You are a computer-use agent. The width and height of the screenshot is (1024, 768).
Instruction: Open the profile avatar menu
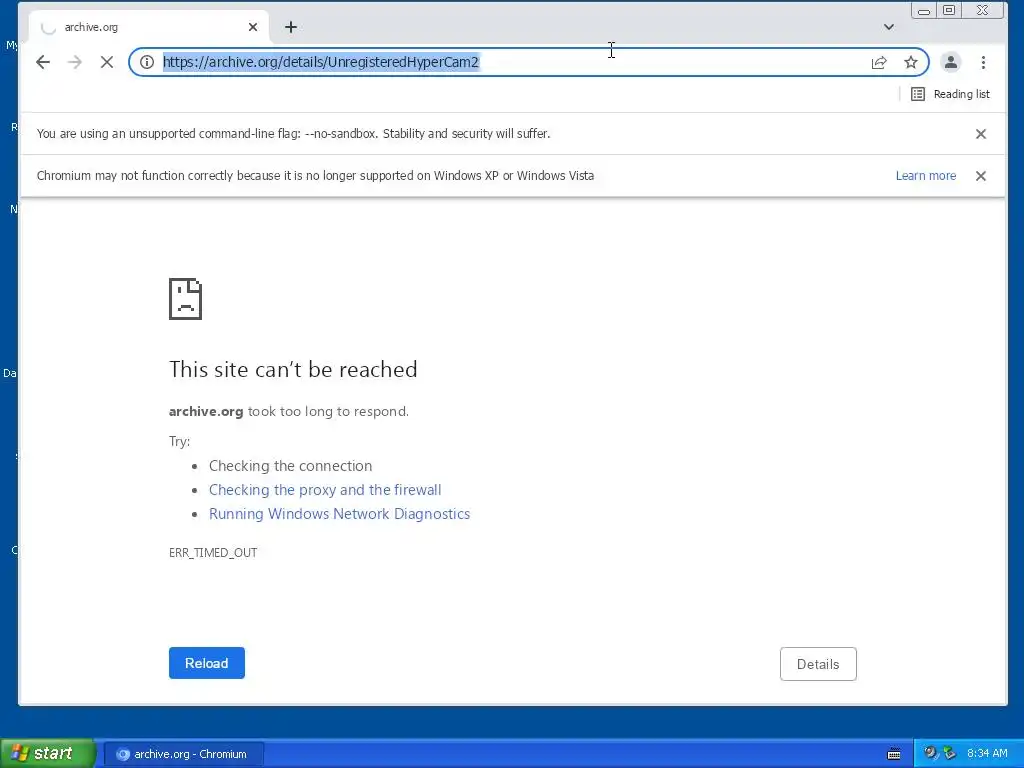click(x=951, y=62)
